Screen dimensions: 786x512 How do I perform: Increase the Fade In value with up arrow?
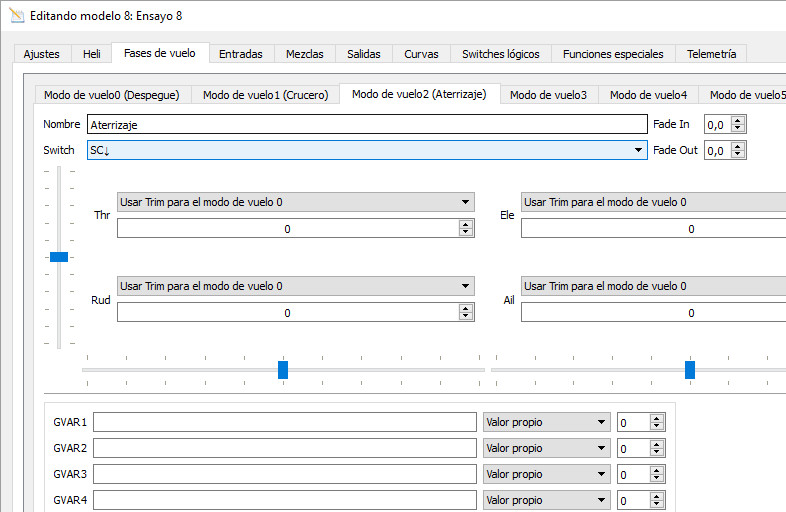pos(738,120)
